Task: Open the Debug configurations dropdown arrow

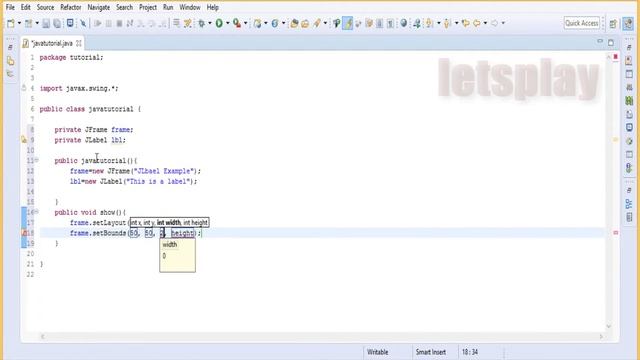Action: pyautogui.click(x=210, y=23)
